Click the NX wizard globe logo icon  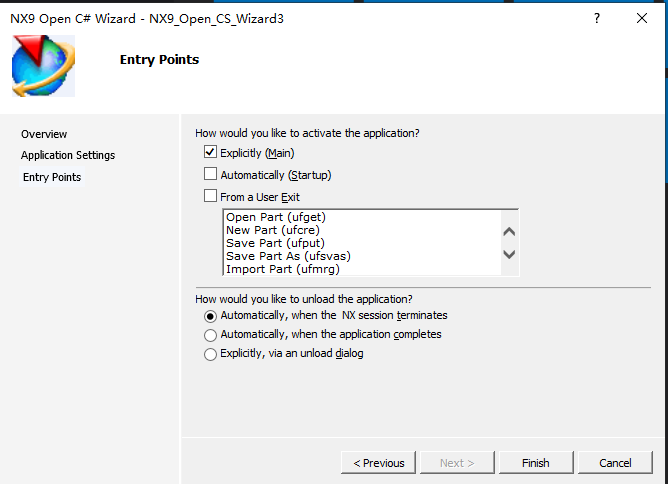point(43,65)
